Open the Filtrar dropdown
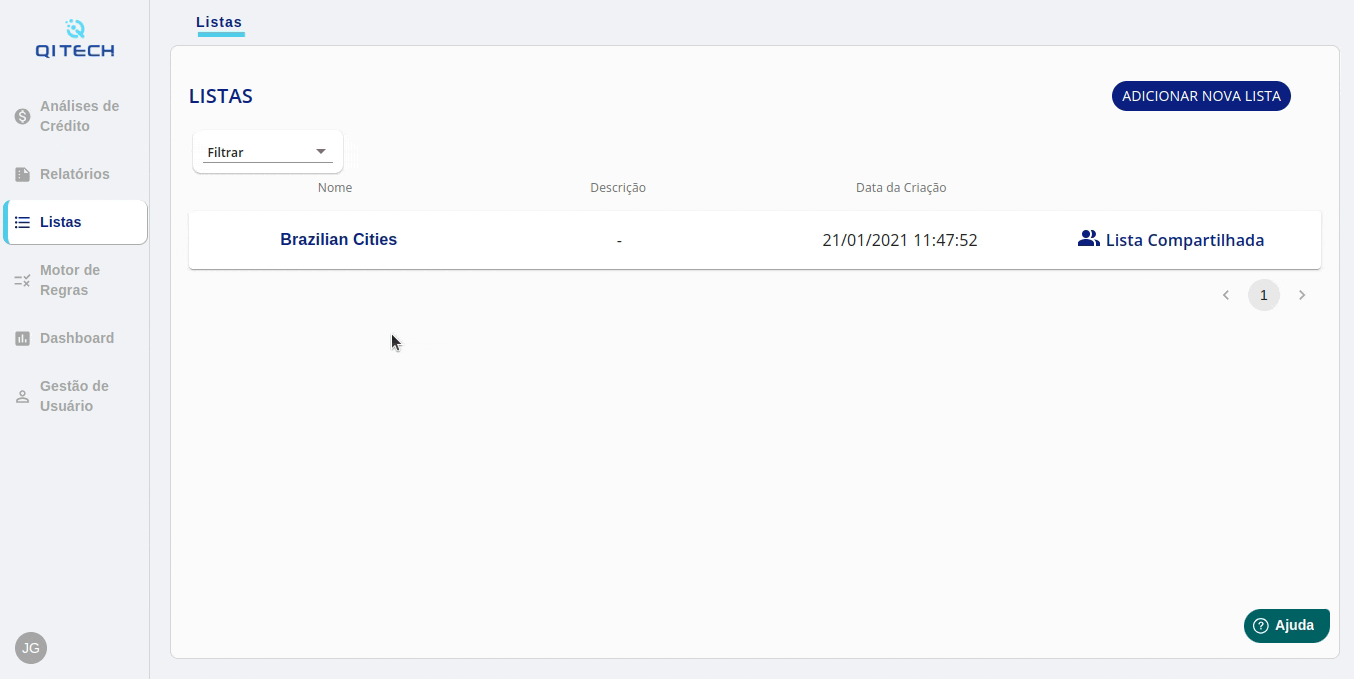 pos(267,152)
